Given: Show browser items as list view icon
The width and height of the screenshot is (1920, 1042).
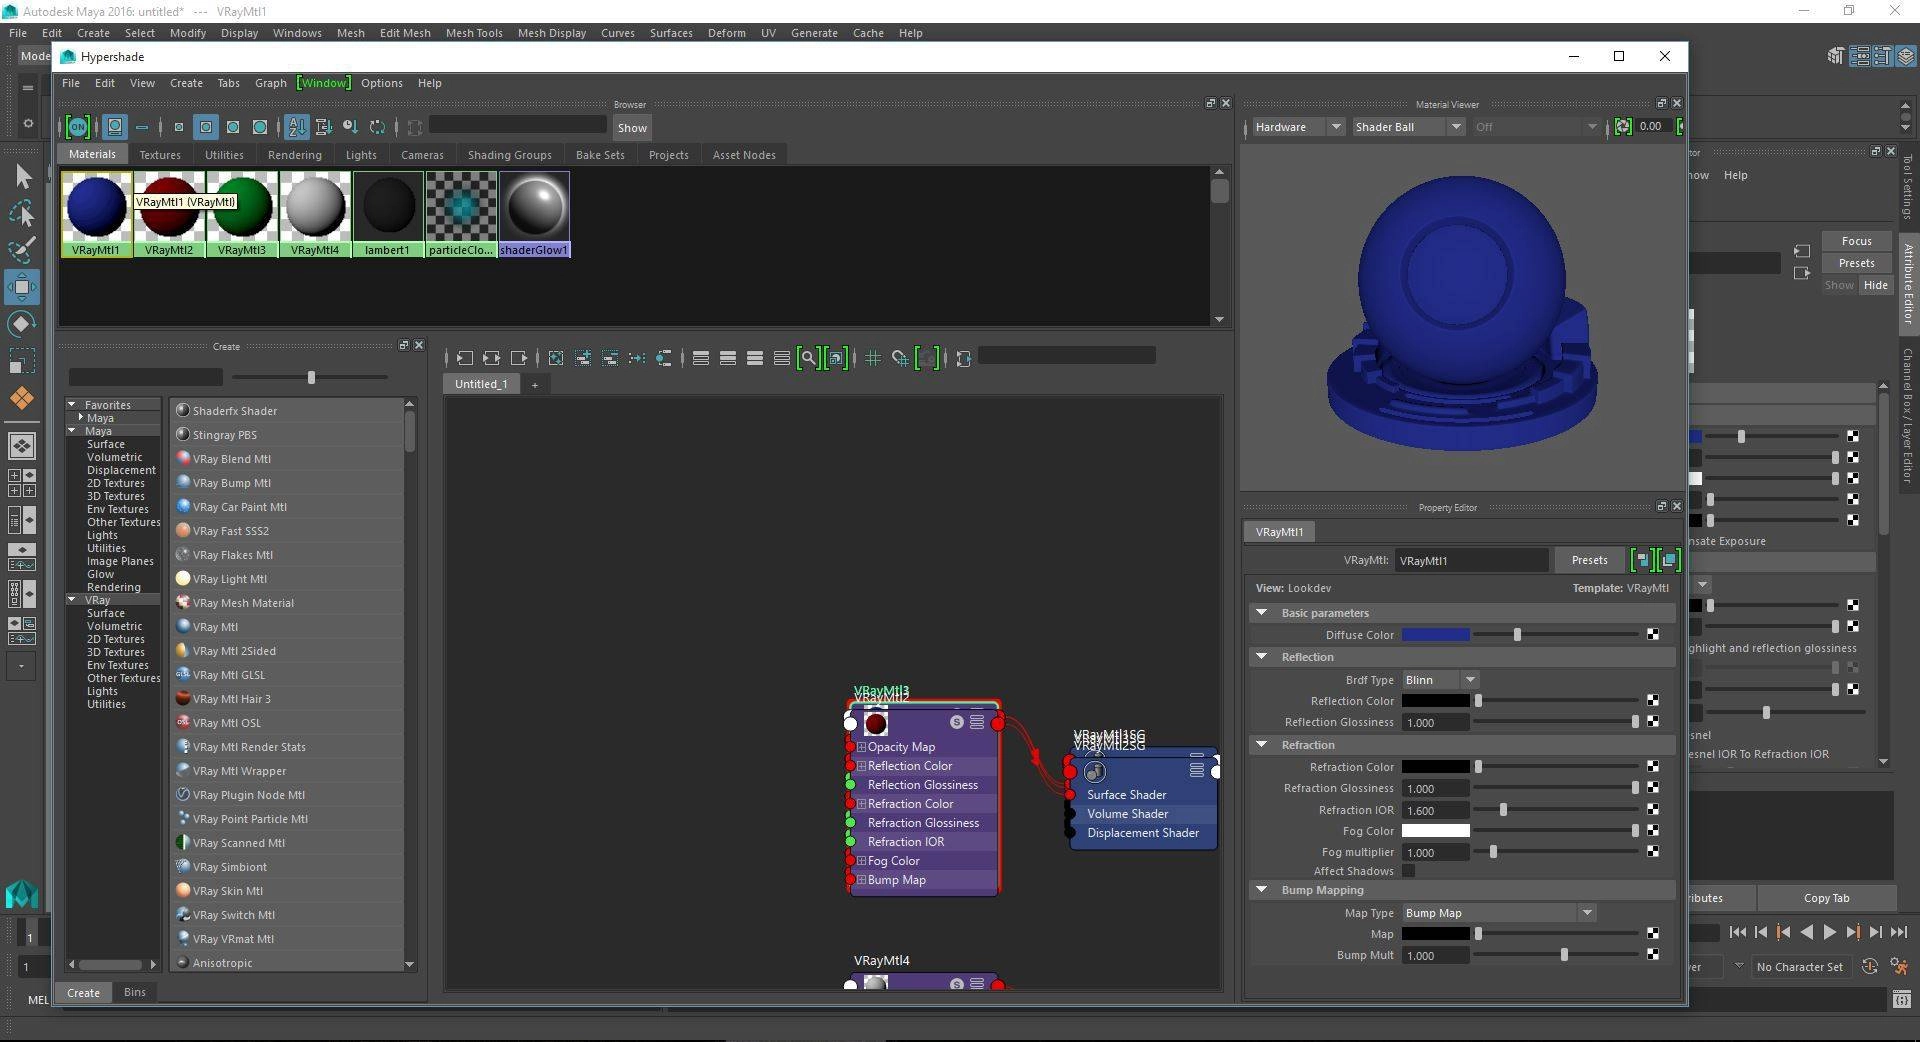Looking at the screenshot, I should click(142, 127).
